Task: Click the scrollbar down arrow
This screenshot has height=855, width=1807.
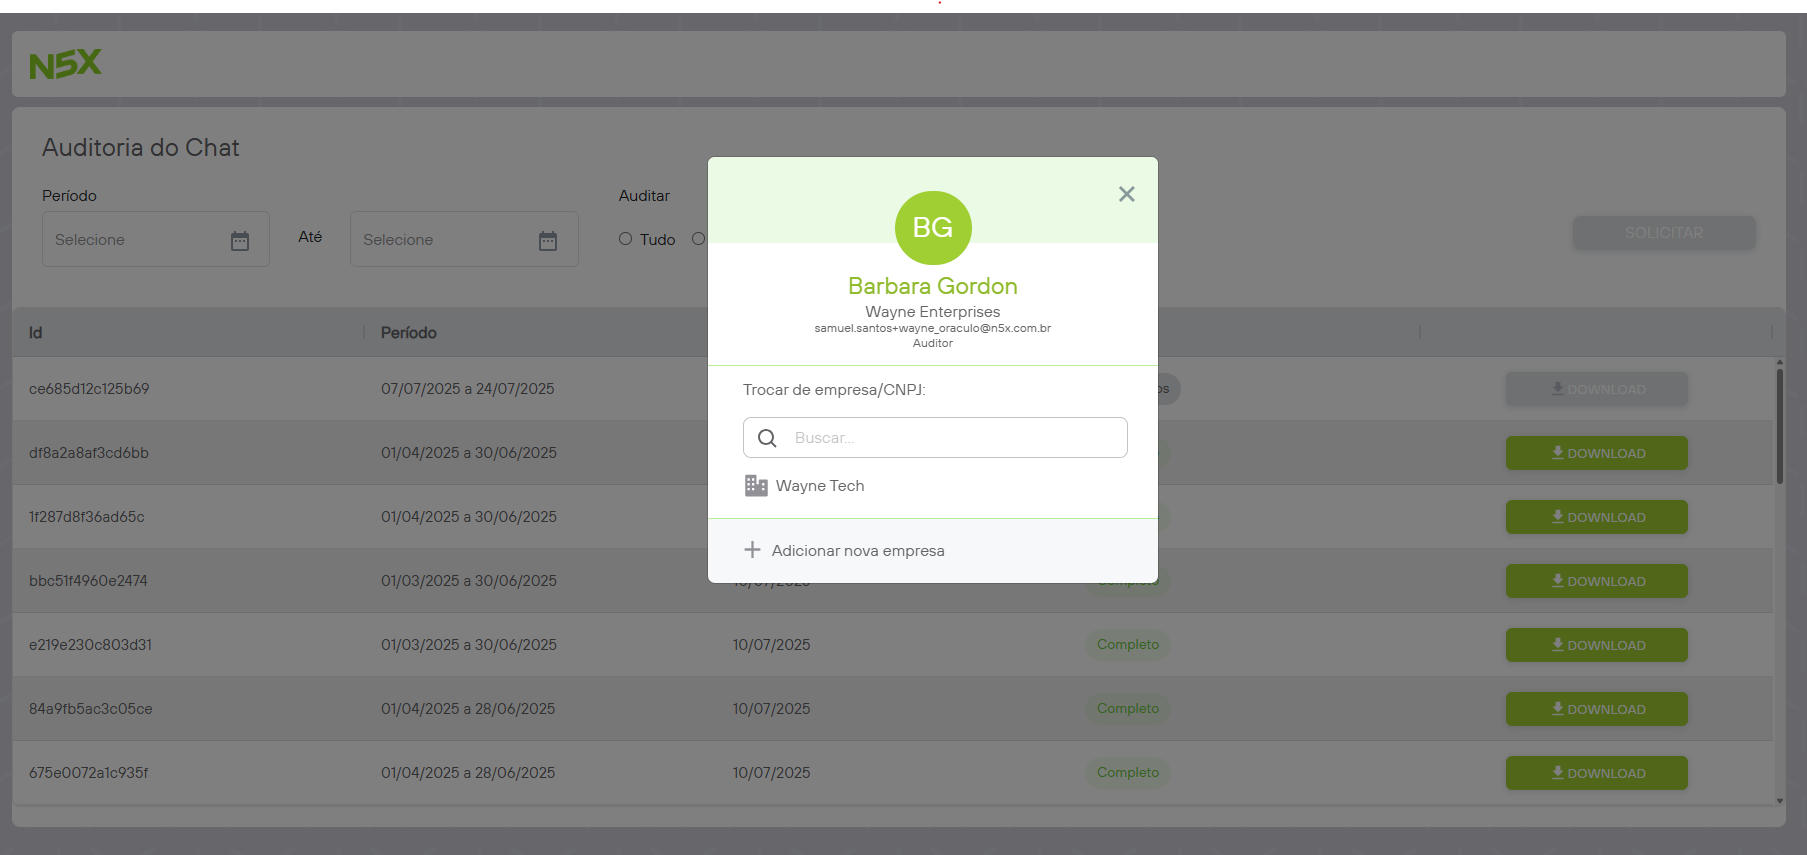Action: [x=1779, y=800]
